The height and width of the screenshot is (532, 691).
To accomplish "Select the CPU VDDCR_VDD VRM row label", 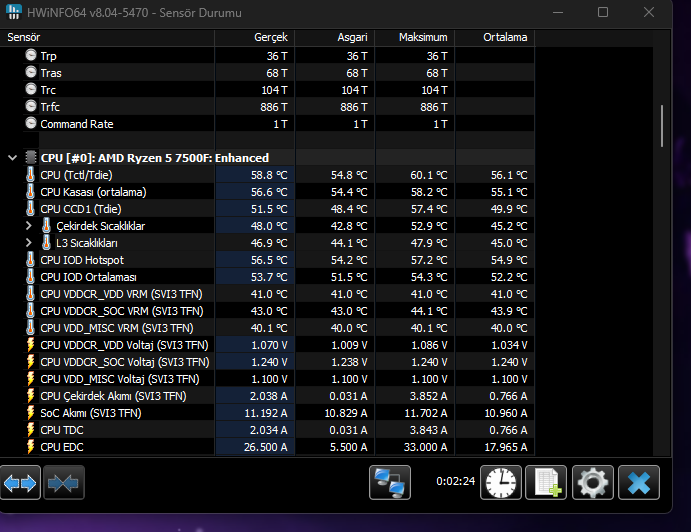I will [x=121, y=294].
